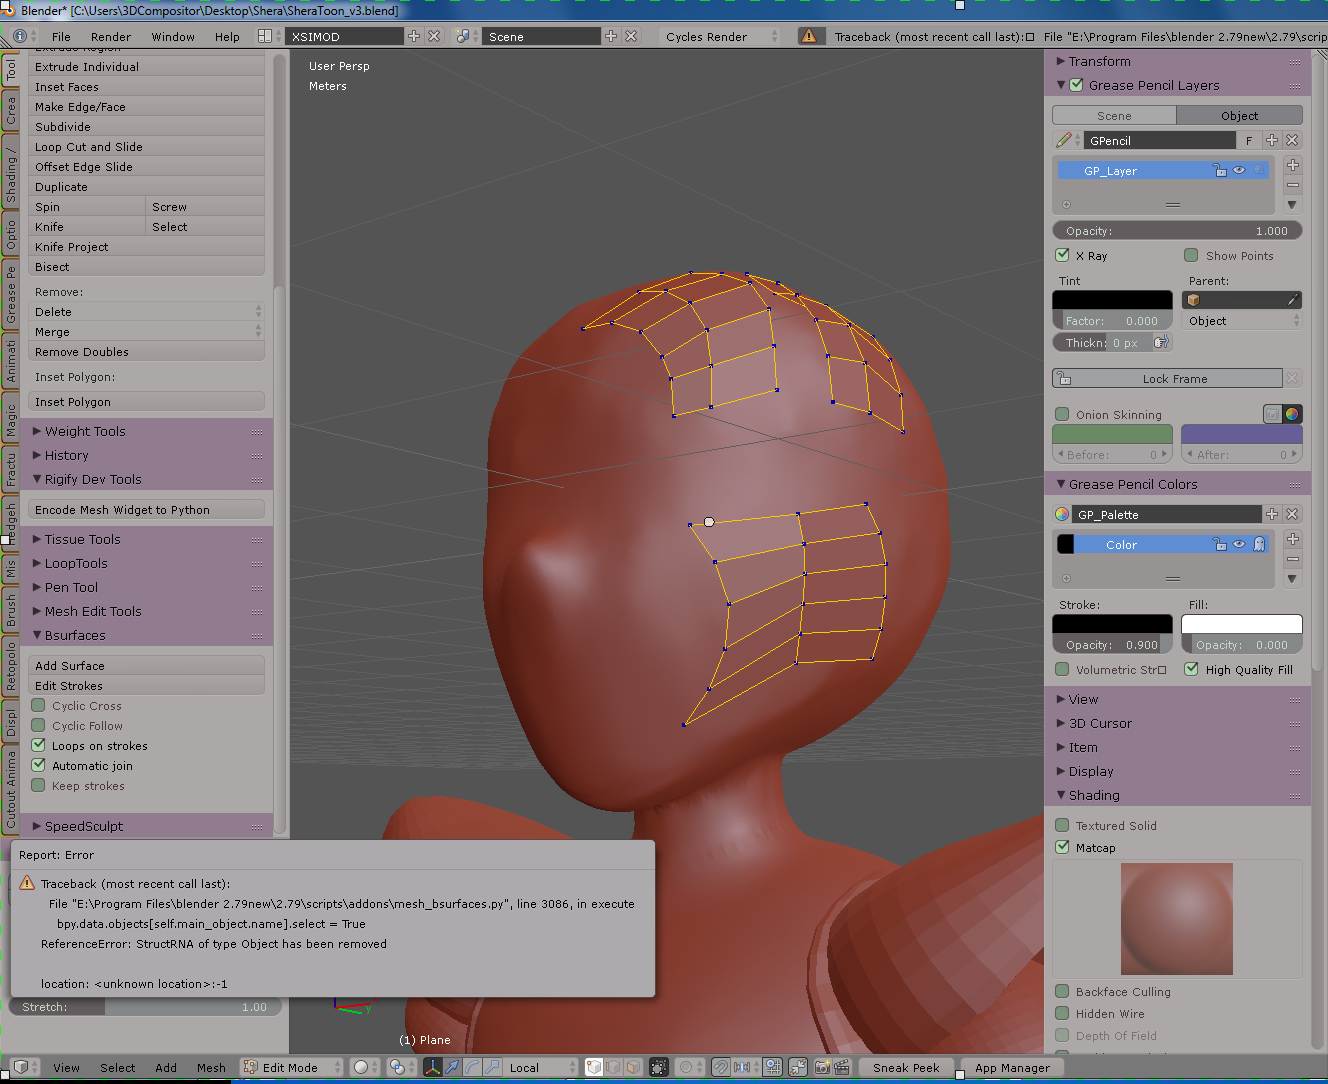Click the Add Surface button

147,665
